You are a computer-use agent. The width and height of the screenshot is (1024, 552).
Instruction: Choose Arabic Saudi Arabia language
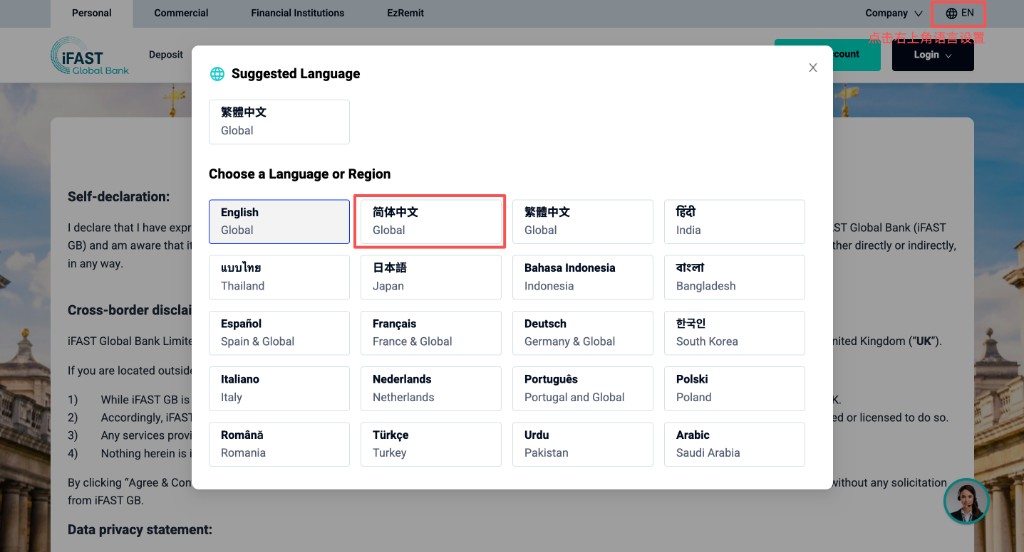pyautogui.click(x=734, y=444)
